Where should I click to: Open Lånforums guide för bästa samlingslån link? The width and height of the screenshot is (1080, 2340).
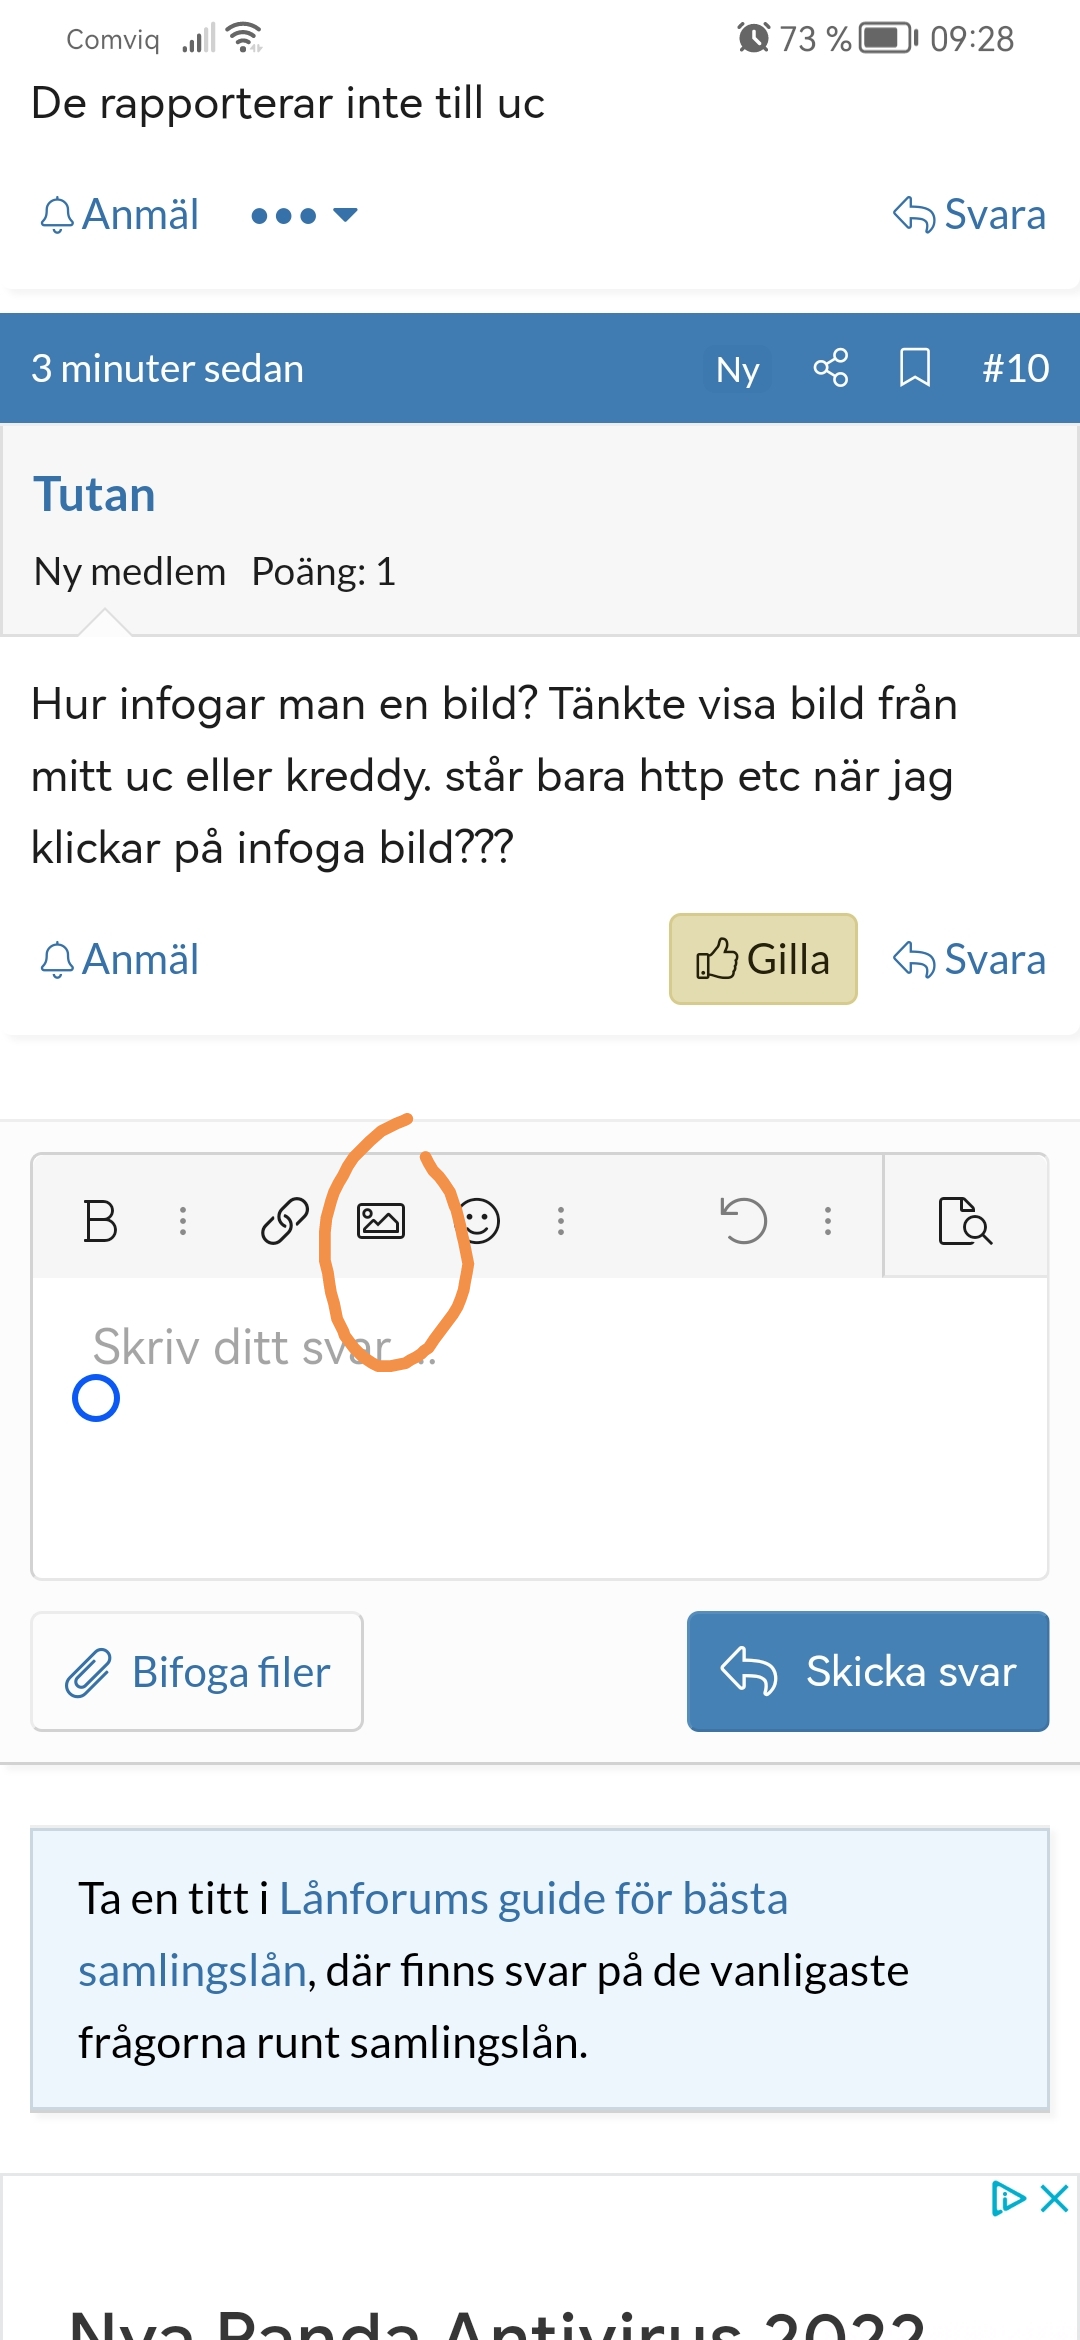click(533, 1899)
